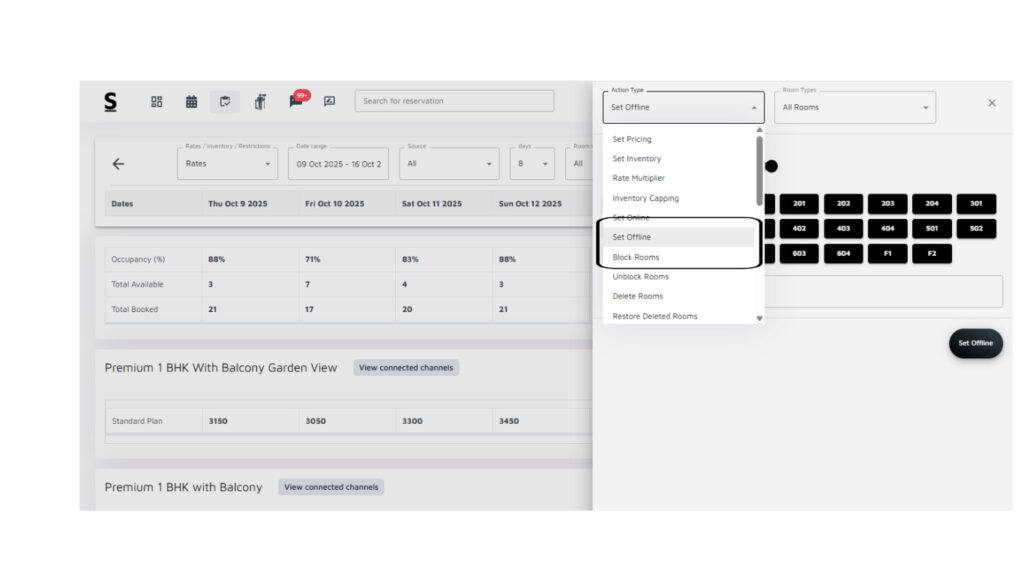Toggle room F2 selection chip
This screenshot has width=1024, height=576.
pyautogui.click(x=931, y=254)
